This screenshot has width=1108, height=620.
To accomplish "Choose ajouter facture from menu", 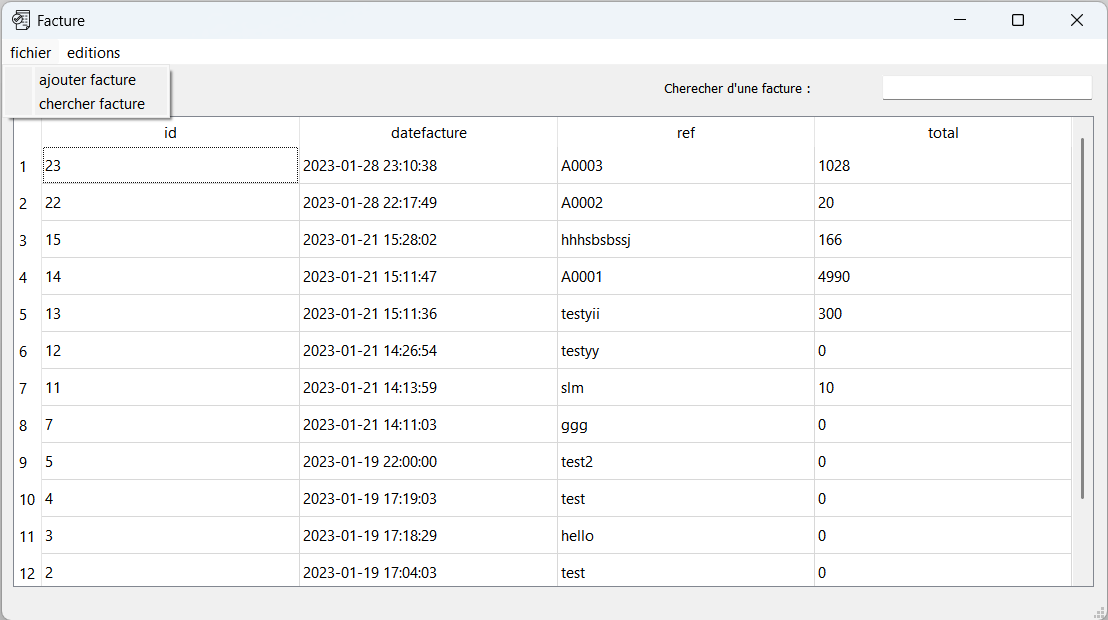I will 87,80.
